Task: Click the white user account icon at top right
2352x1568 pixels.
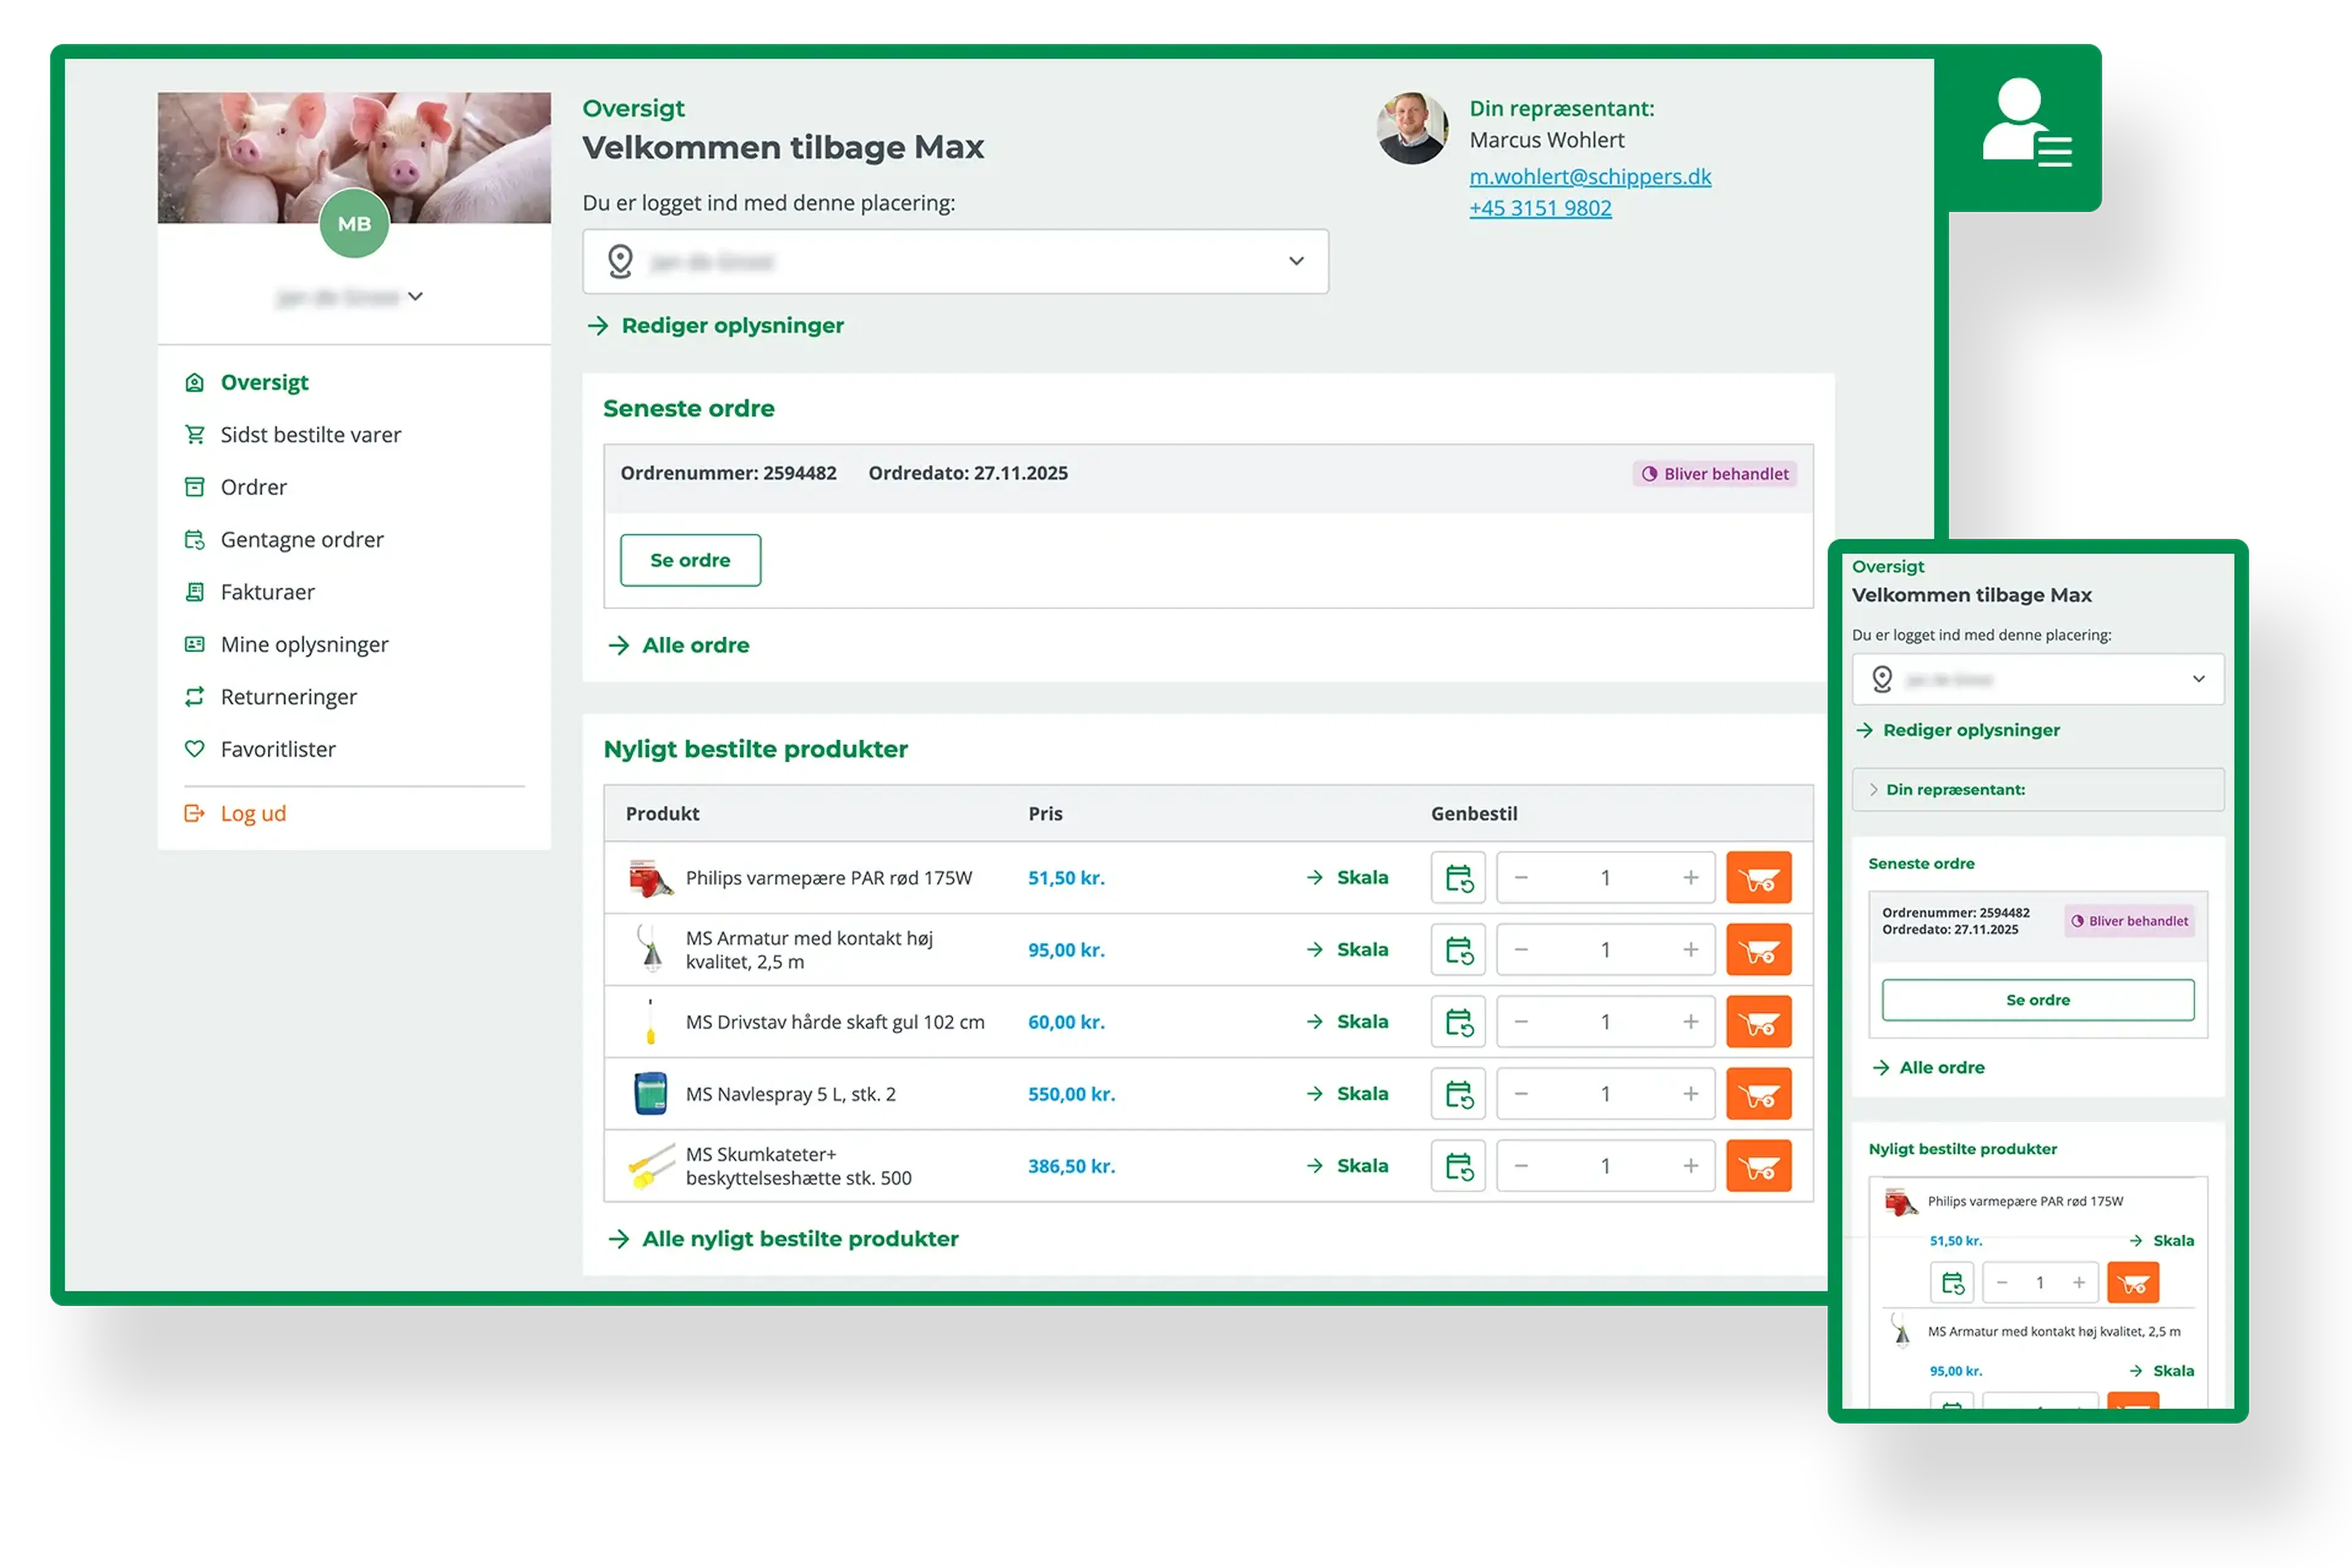Action: pos(2025,124)
